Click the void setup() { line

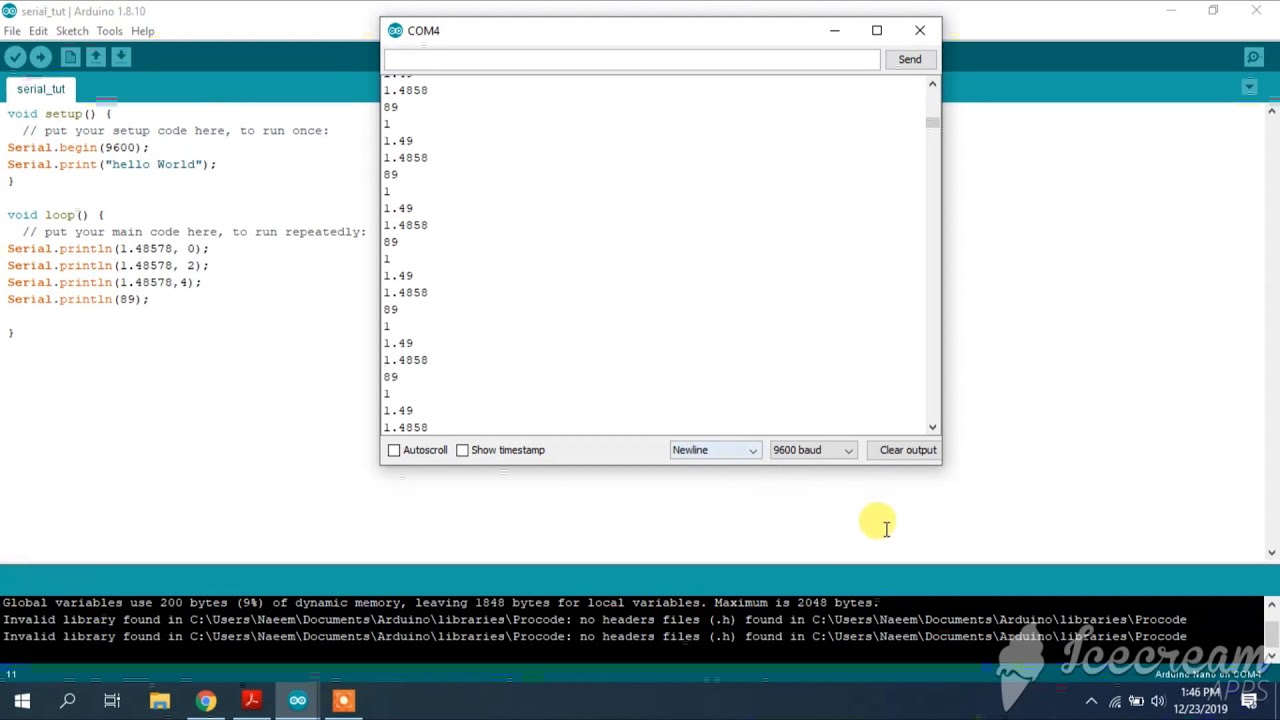click(x=59, y=114)
